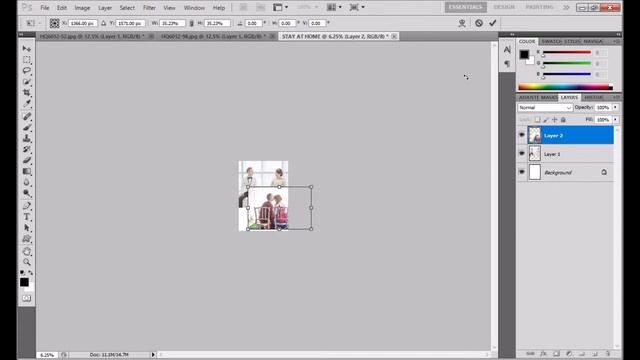Expand more workspaces chevron
Viewport: 640px width, 360px height.
coord(566,7)
